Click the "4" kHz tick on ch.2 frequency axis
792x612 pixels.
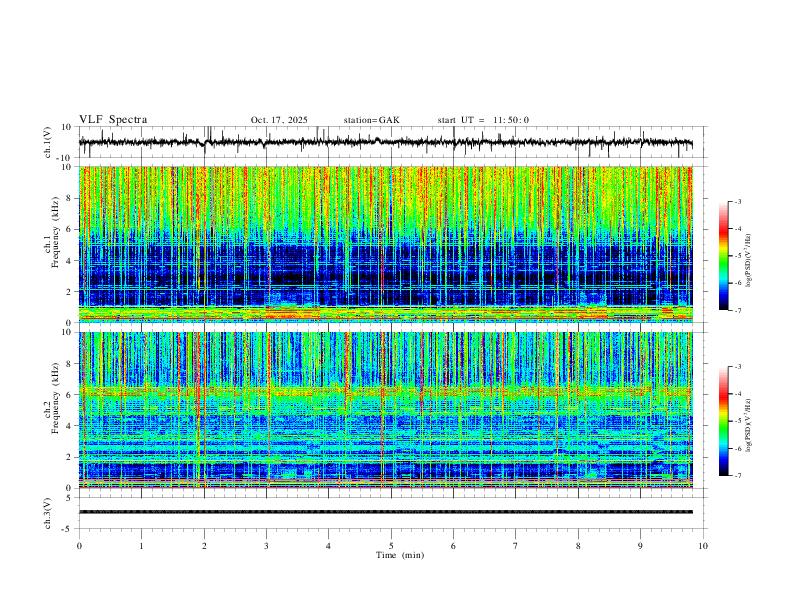69,426
